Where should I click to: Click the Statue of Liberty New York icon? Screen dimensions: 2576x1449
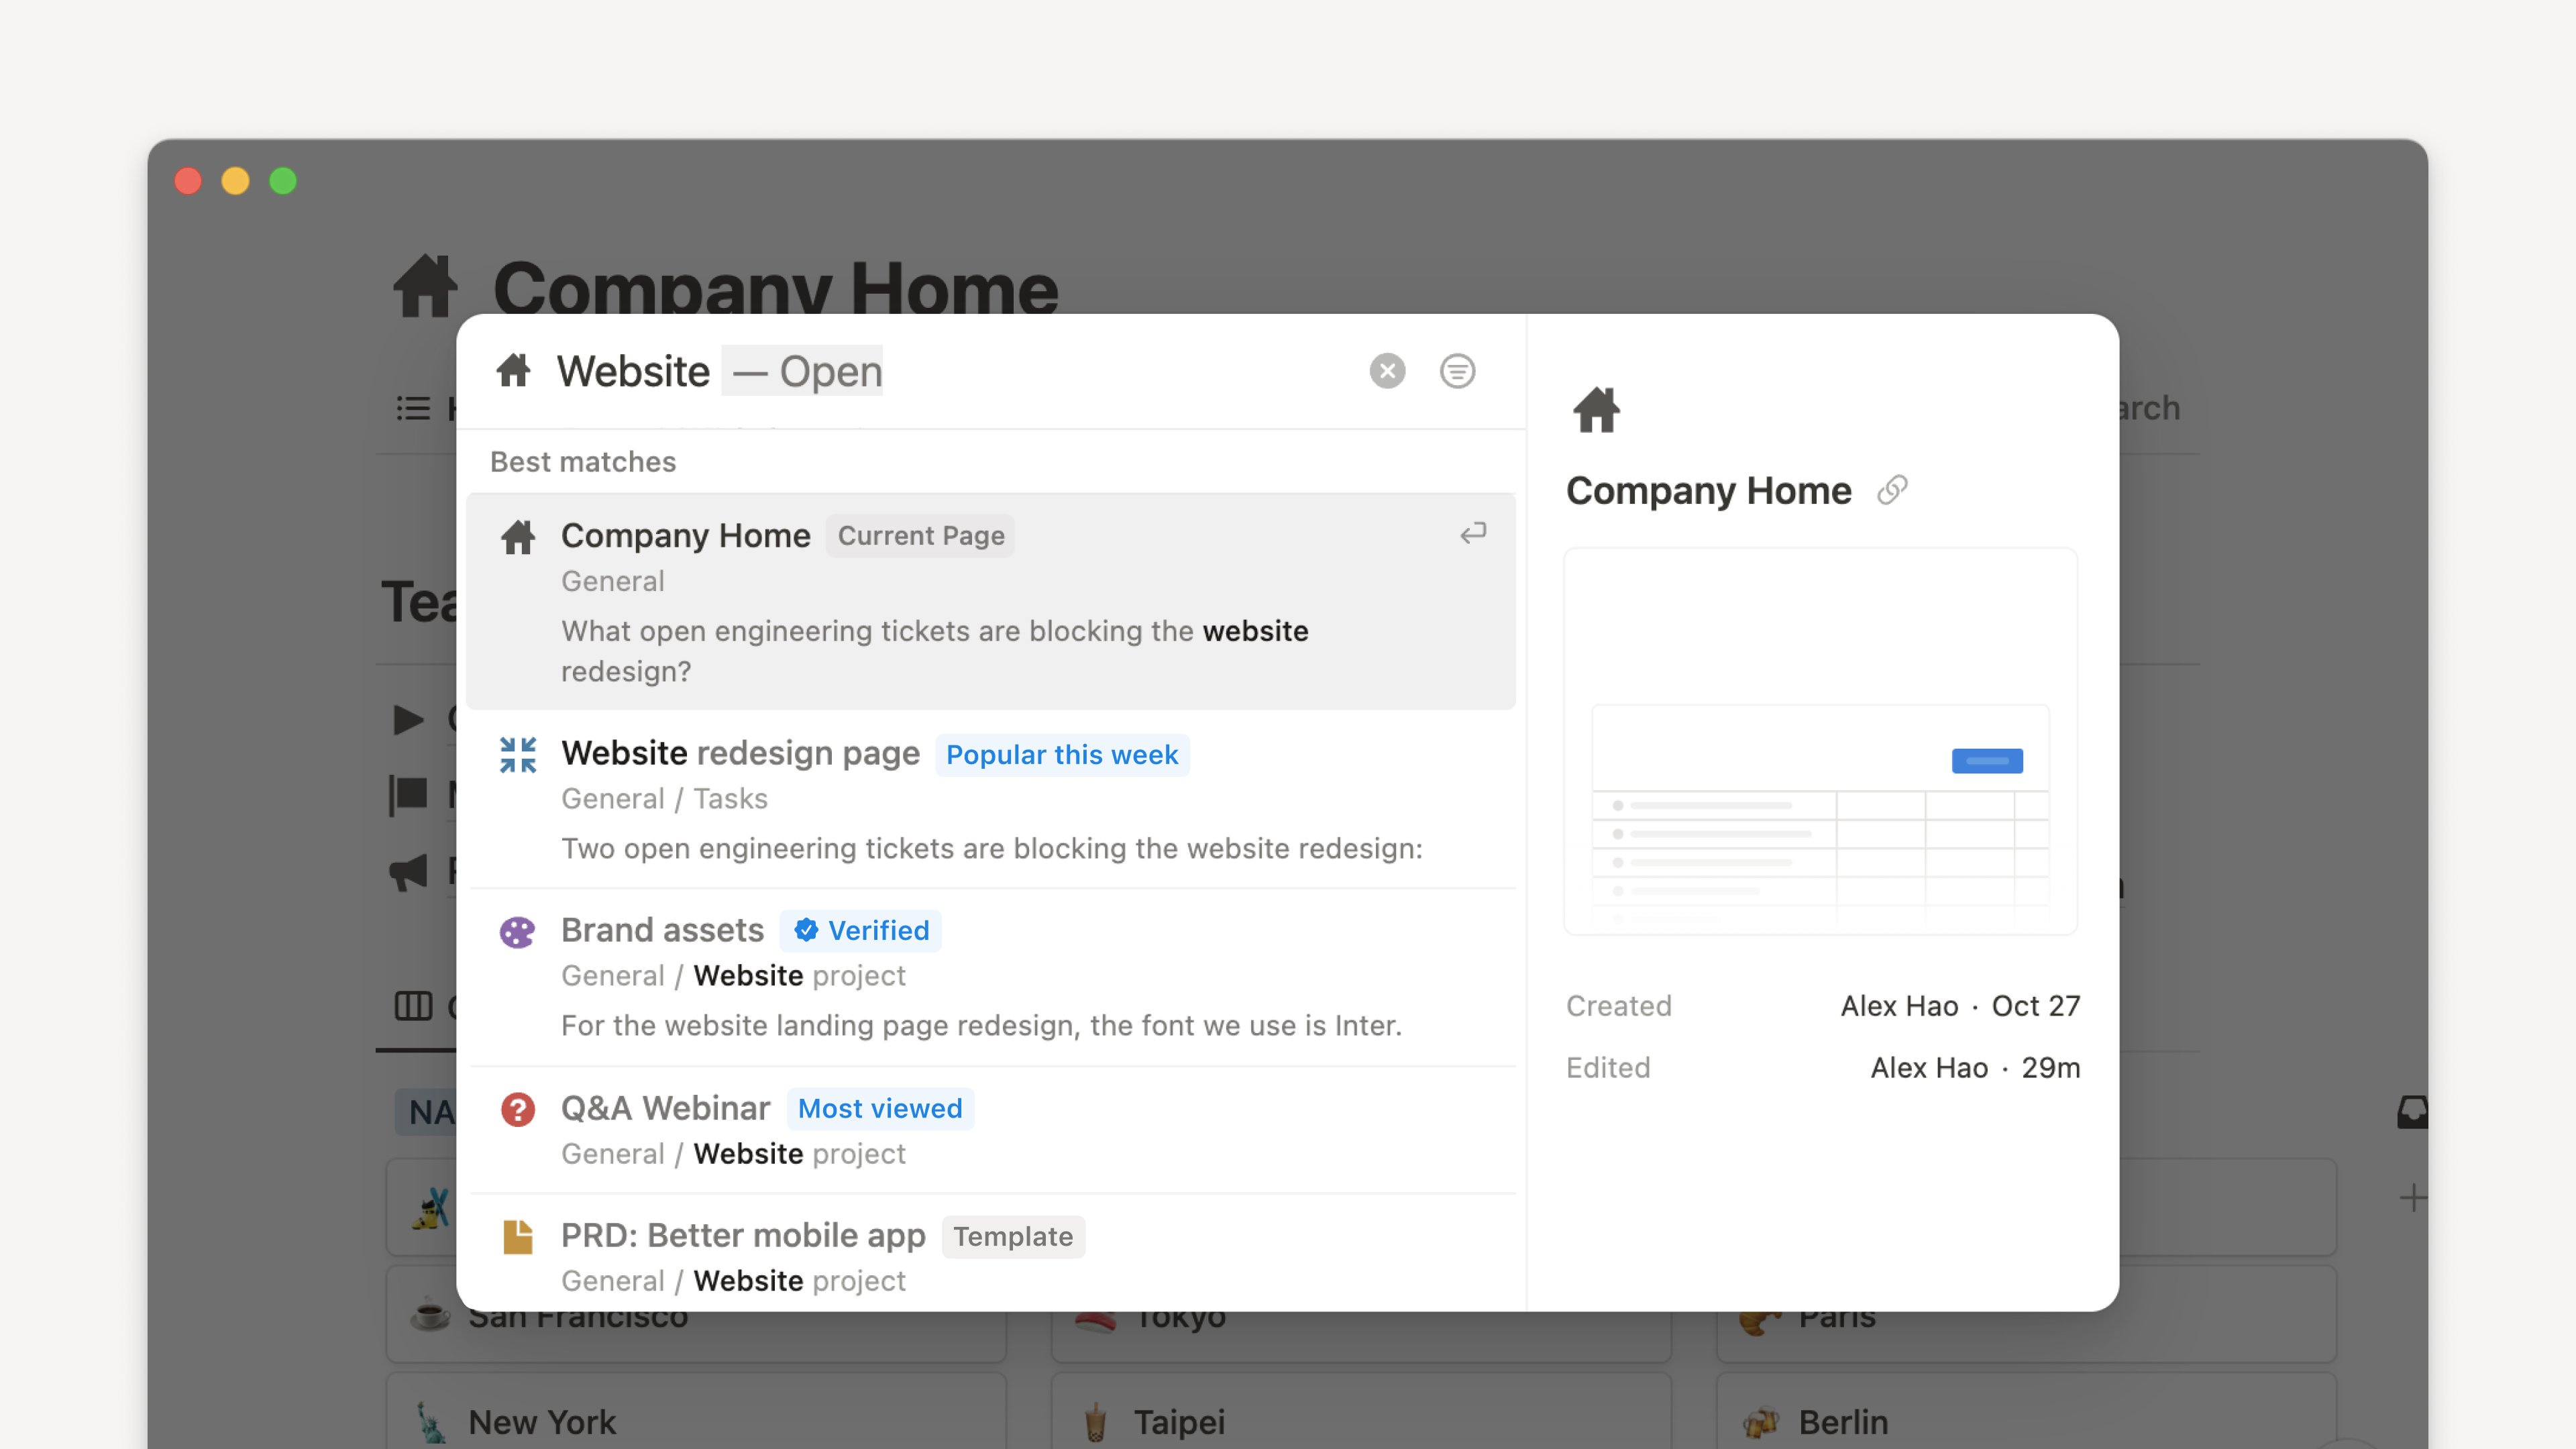[x=431, y=1421]
